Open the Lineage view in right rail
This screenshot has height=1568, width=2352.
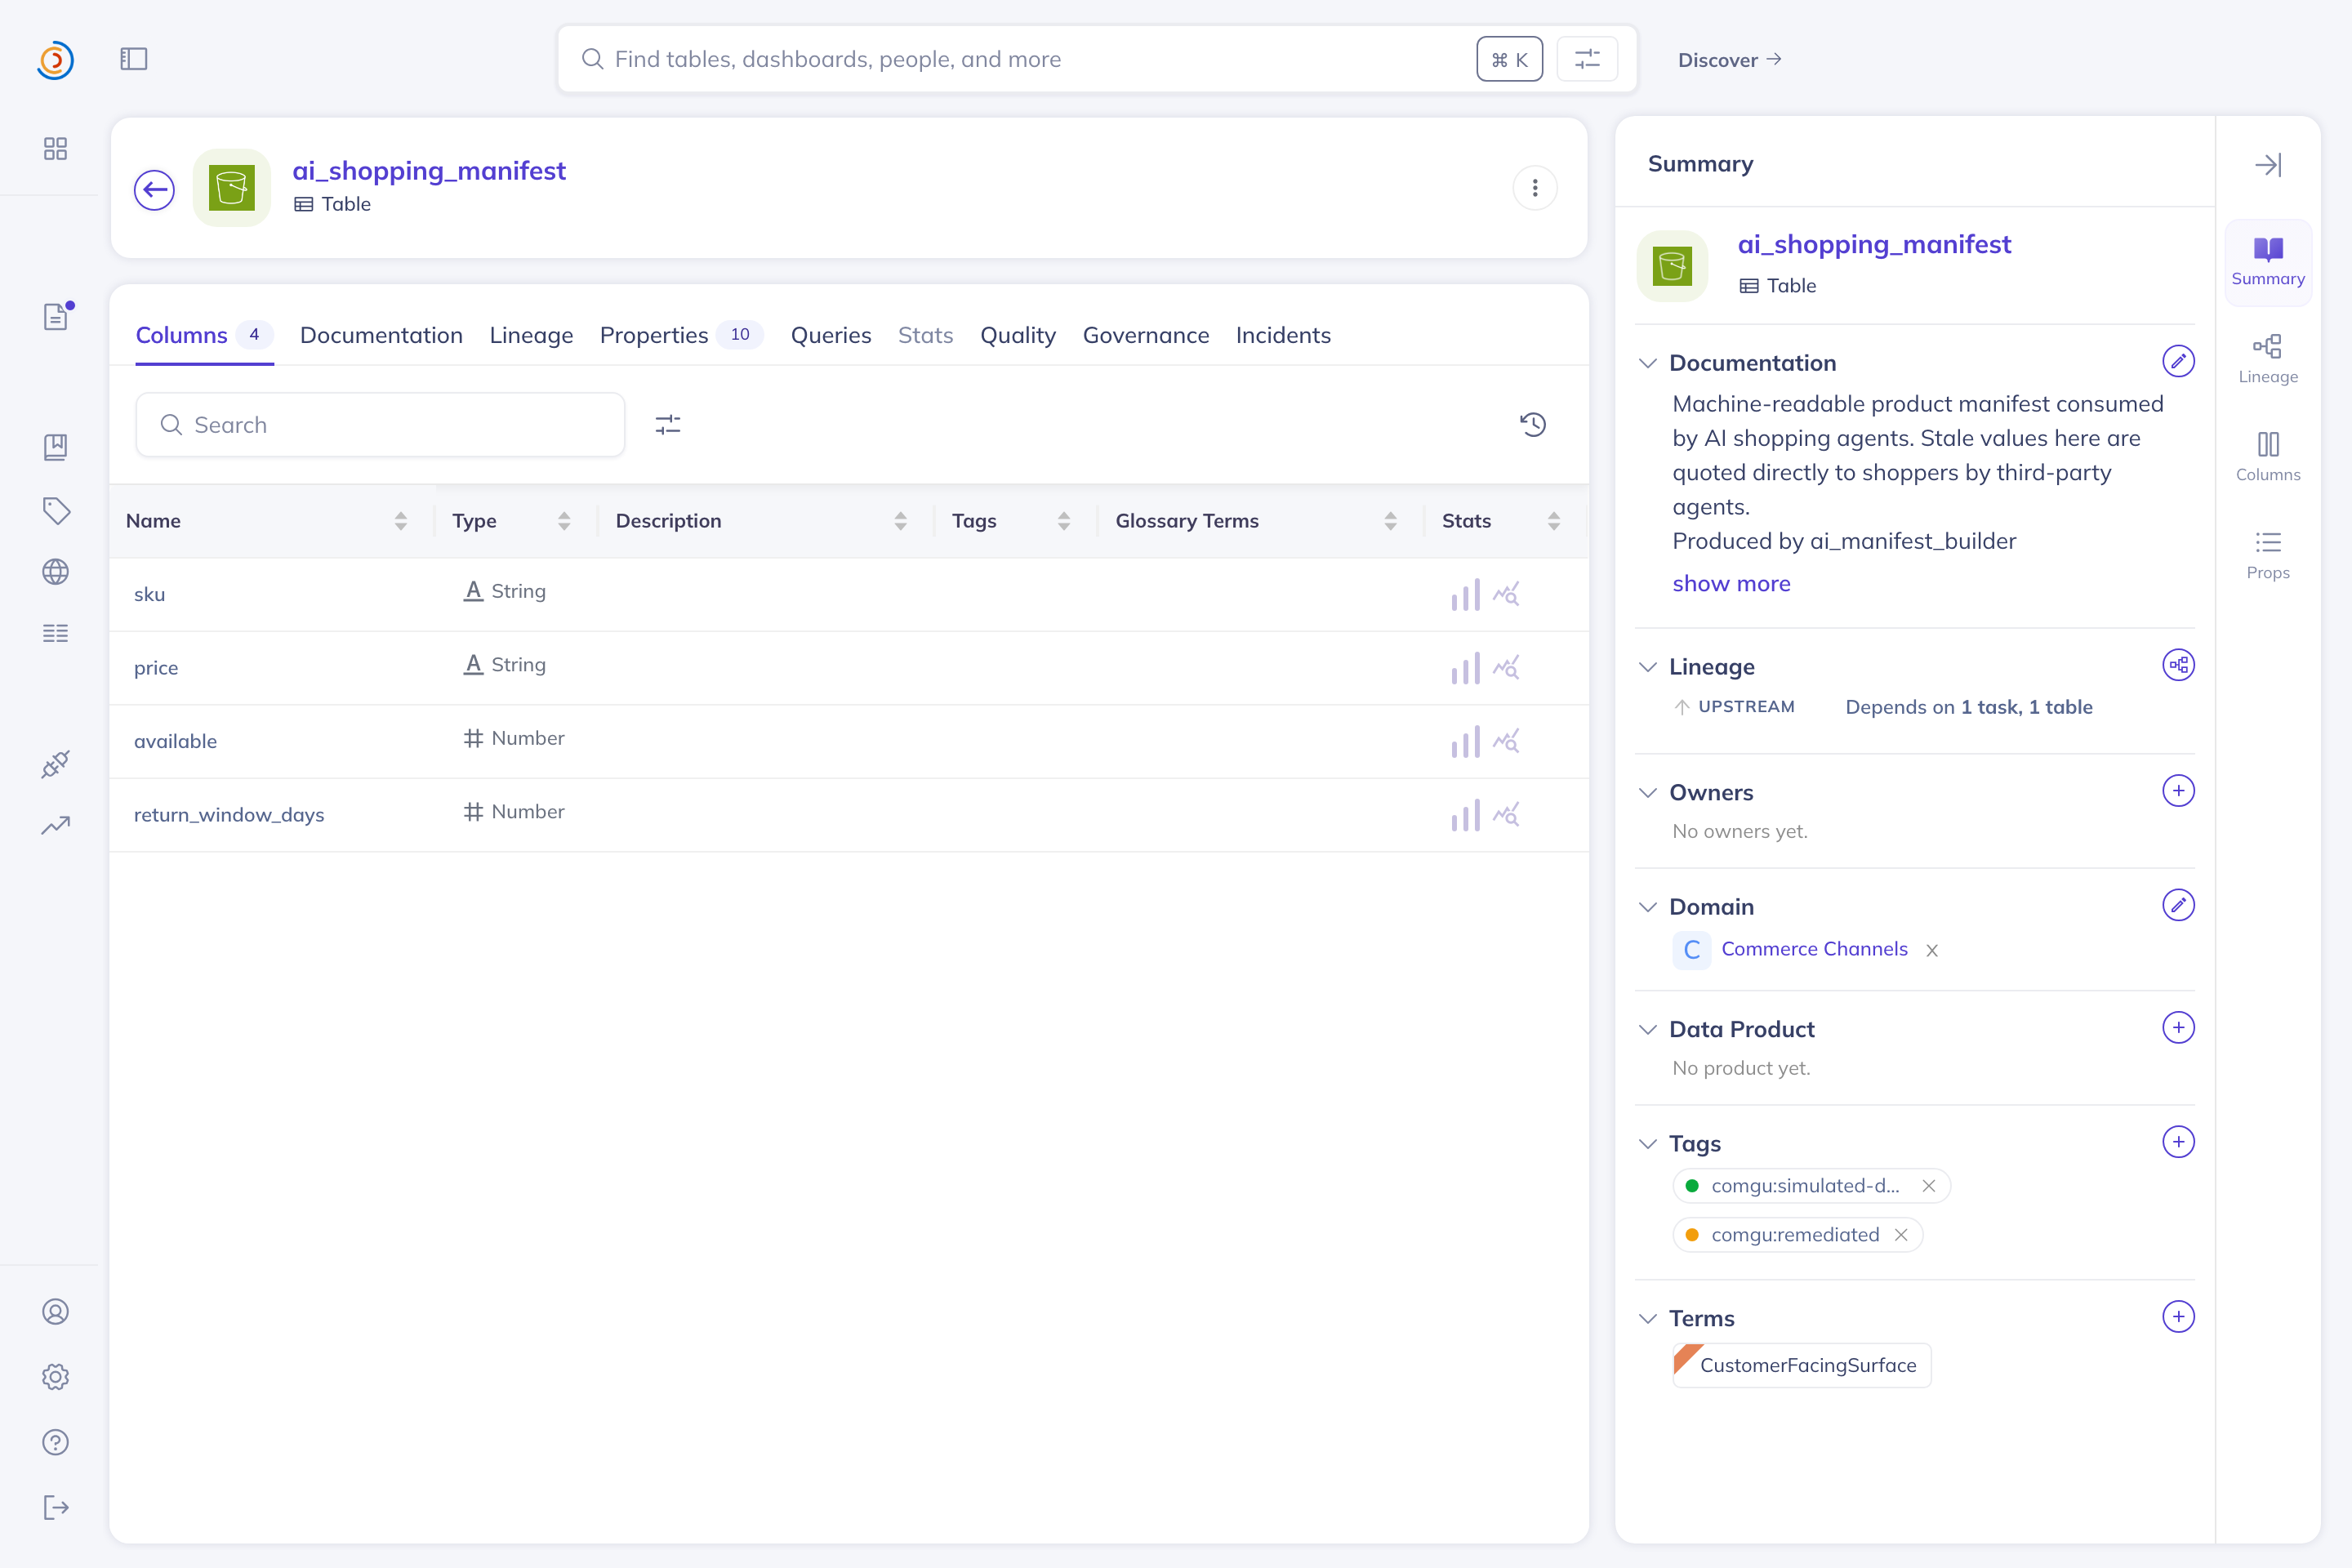pos(2268,359)
